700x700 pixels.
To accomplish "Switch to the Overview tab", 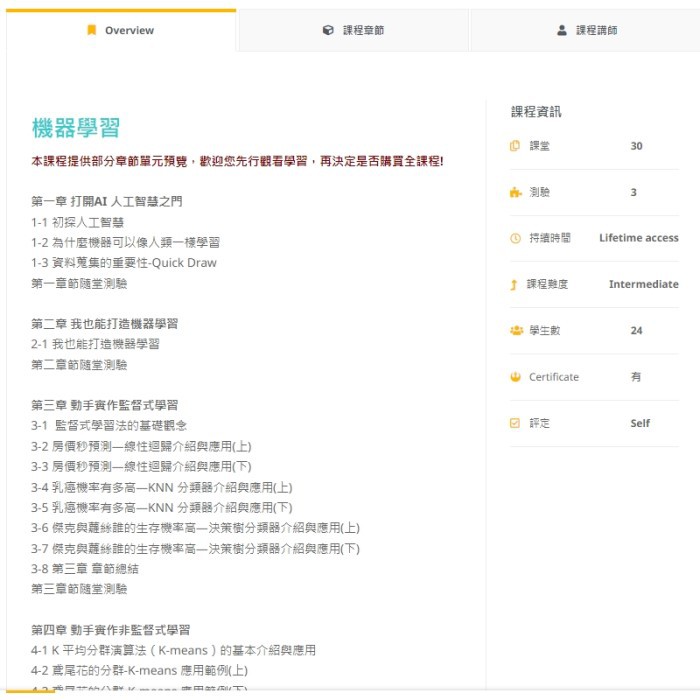I will pyautogui.click(x=121, y=30).
